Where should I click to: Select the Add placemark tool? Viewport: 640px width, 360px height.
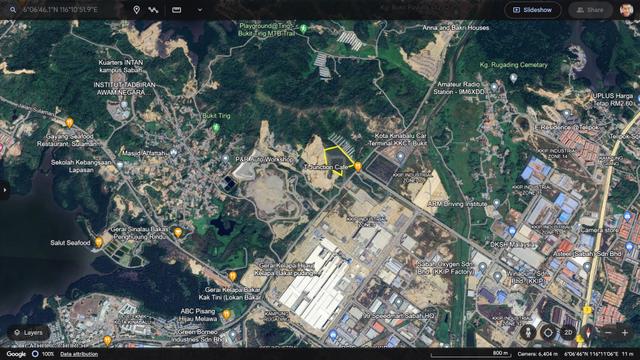(x=136, y=9)
